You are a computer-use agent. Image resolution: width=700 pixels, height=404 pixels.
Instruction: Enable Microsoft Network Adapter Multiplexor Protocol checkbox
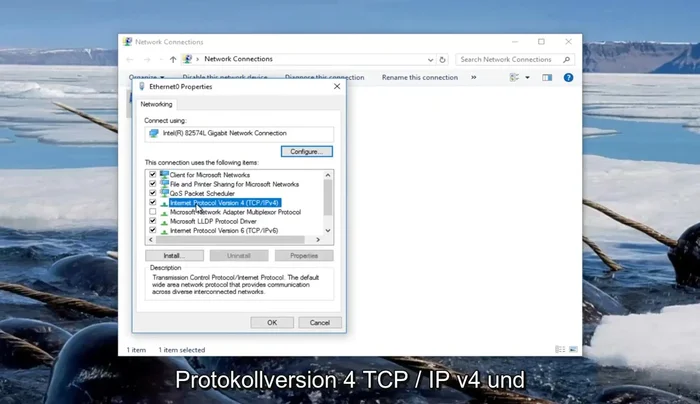coord(153,212)
